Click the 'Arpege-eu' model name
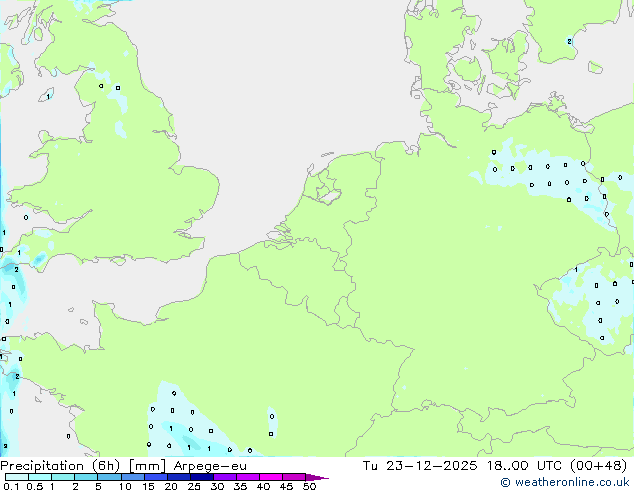The image size is (634, 490). pos(210,466)
